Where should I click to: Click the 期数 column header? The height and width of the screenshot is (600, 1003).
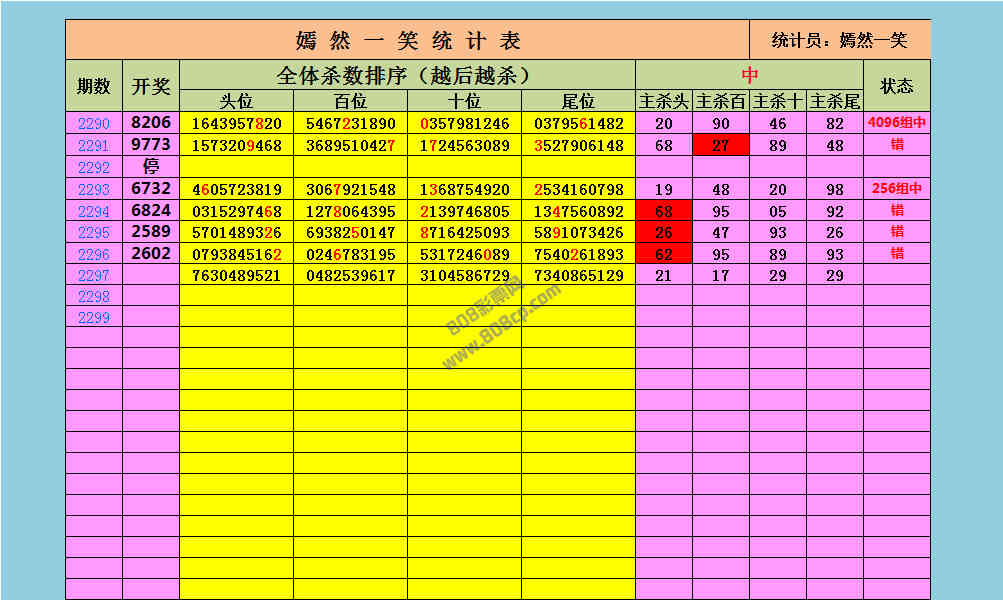pyautogui.click(x=93, y=86)
